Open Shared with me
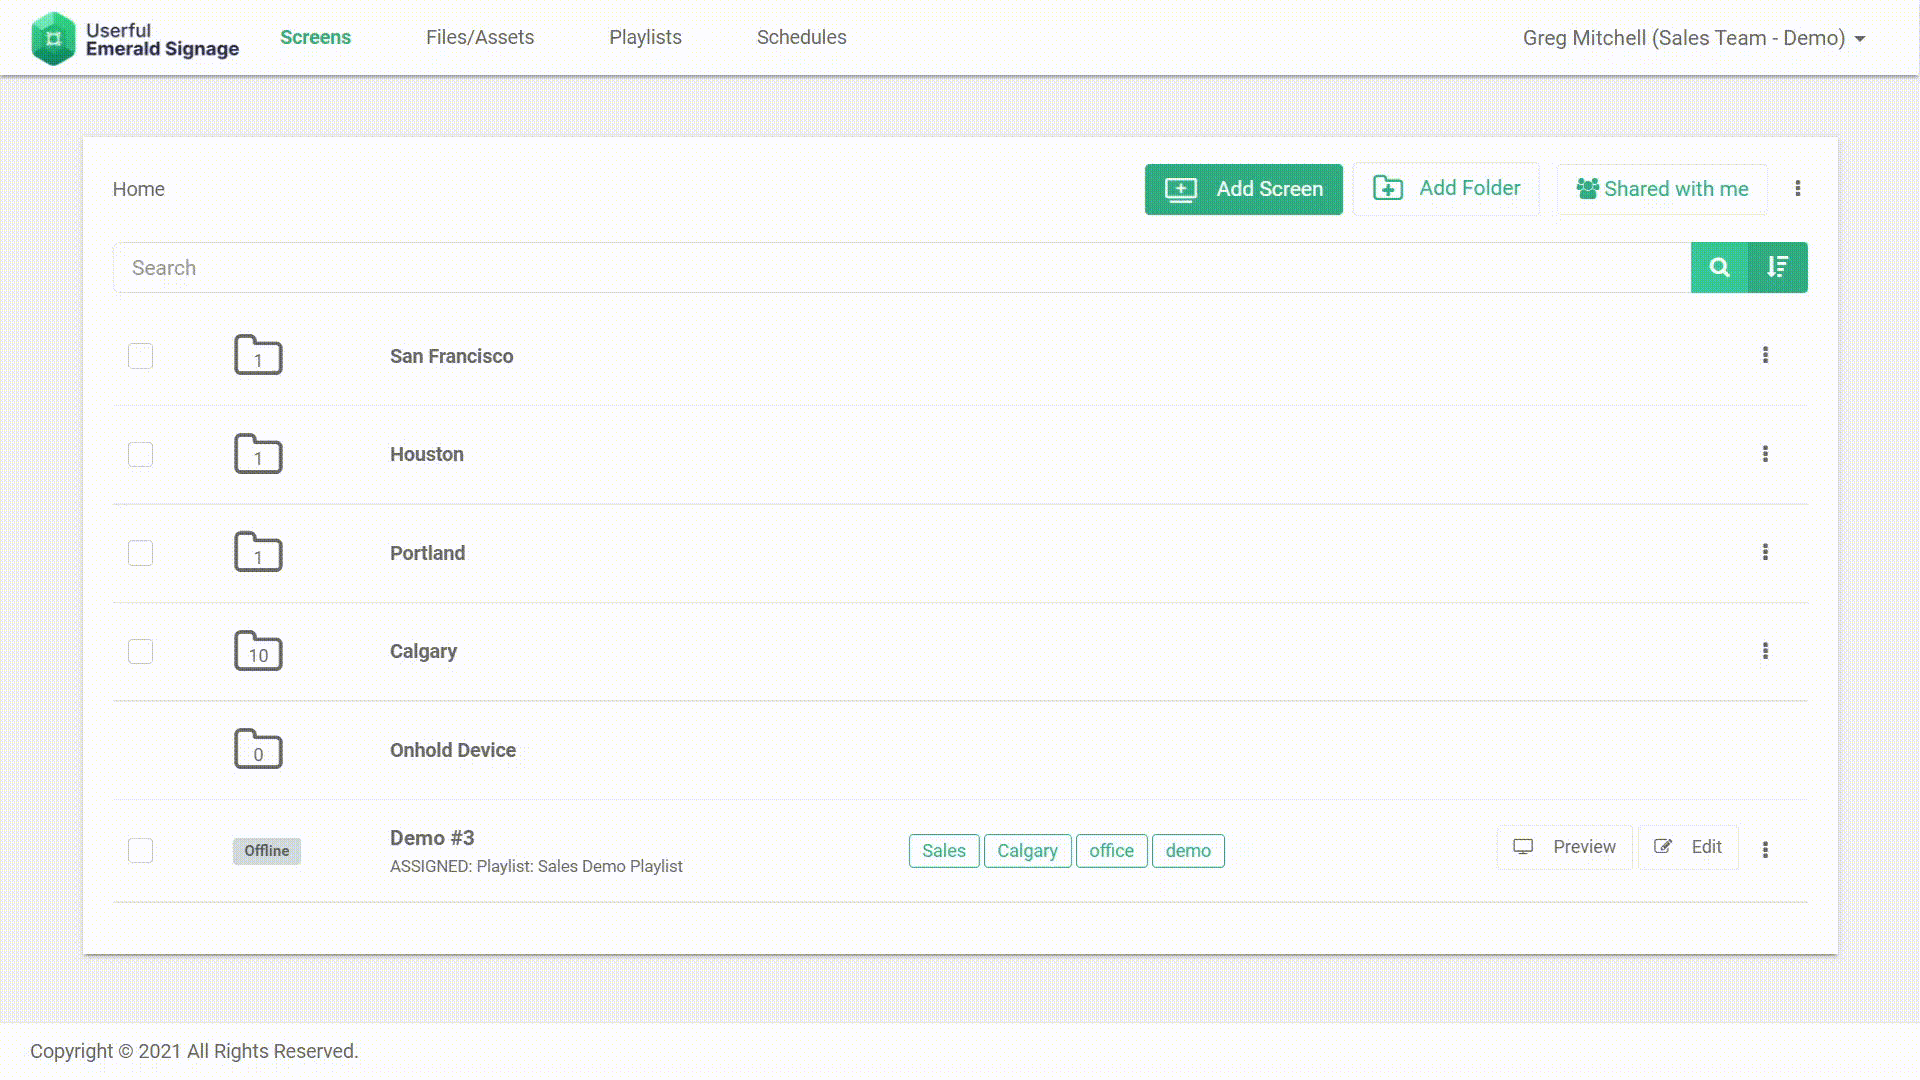 pyautogui.click(x=1662, y=189)
